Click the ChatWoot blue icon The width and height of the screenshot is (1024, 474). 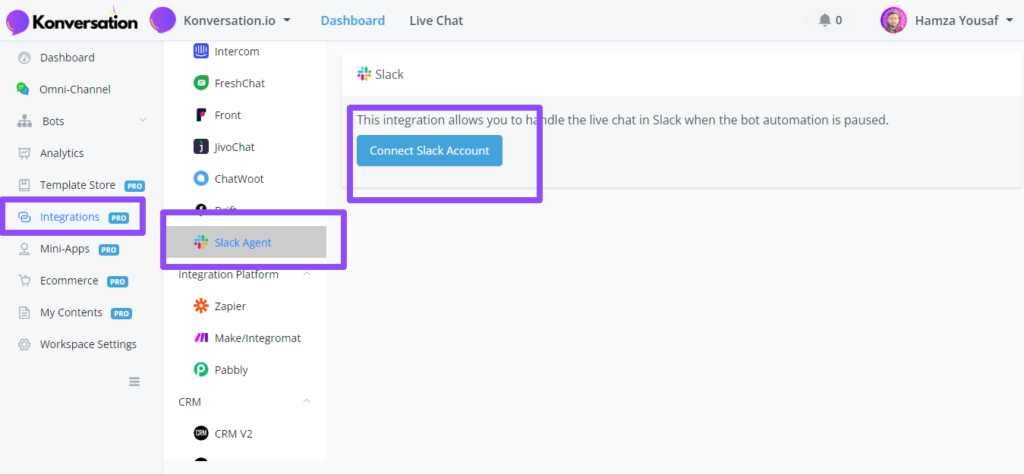click(x=201, y=178)
